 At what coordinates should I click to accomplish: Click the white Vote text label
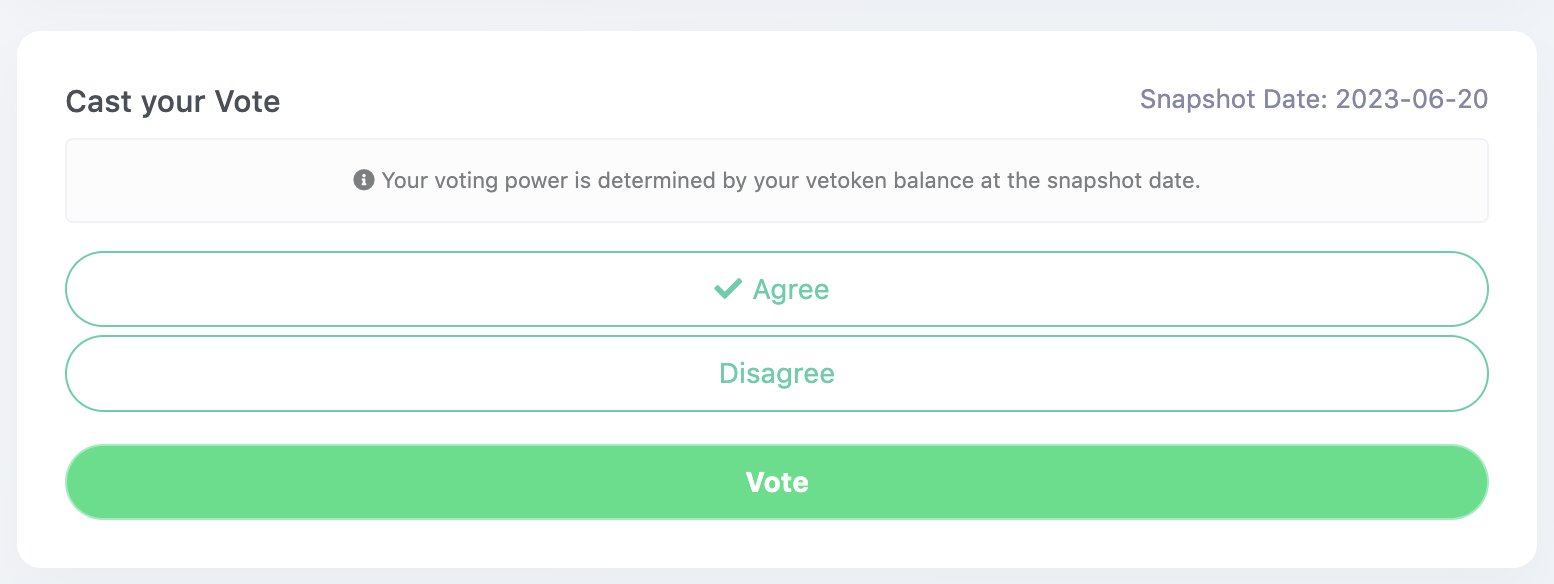(777, 482)
